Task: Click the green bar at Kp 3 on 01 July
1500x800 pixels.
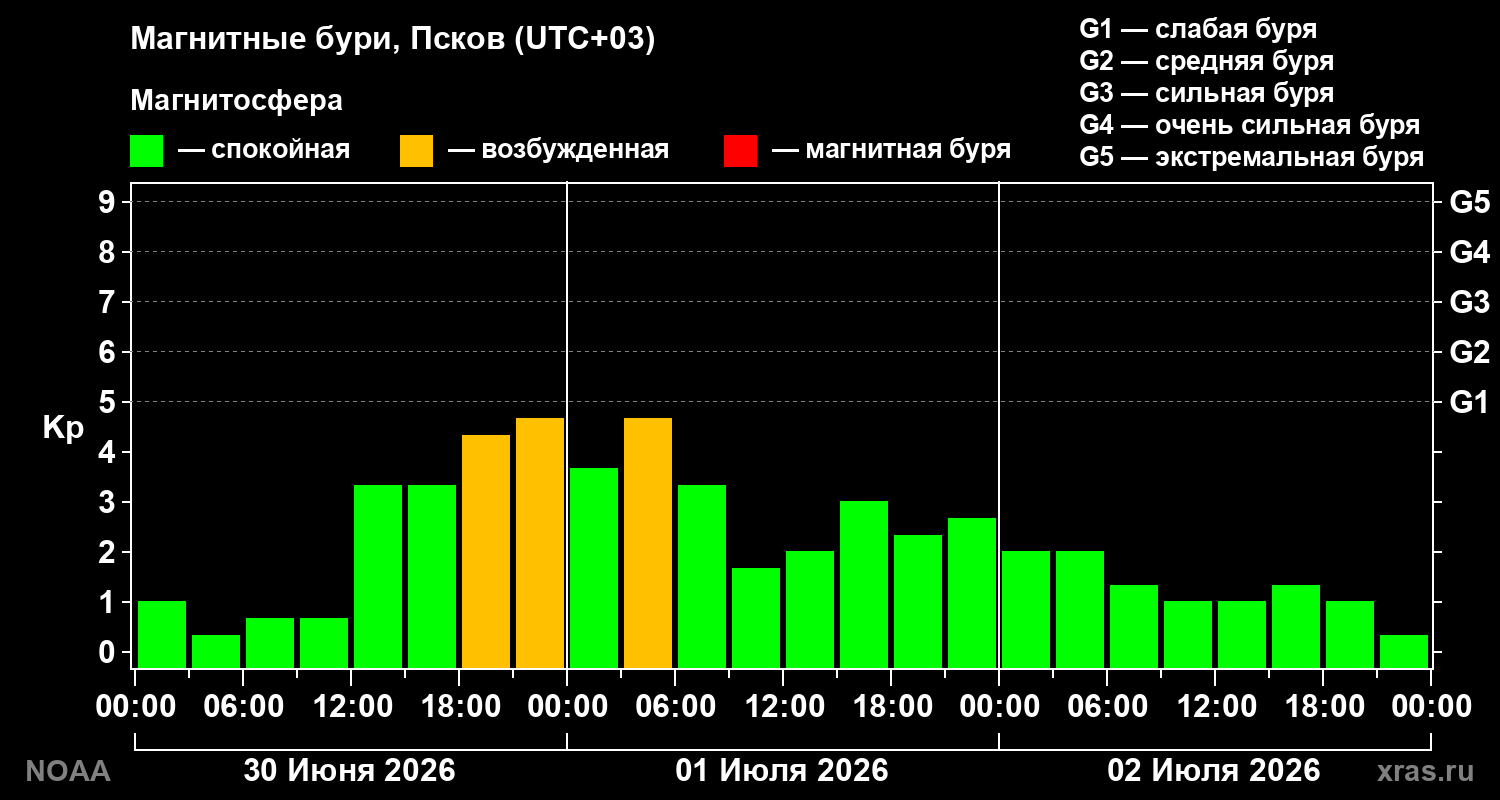Action: [x=864, y=584]
